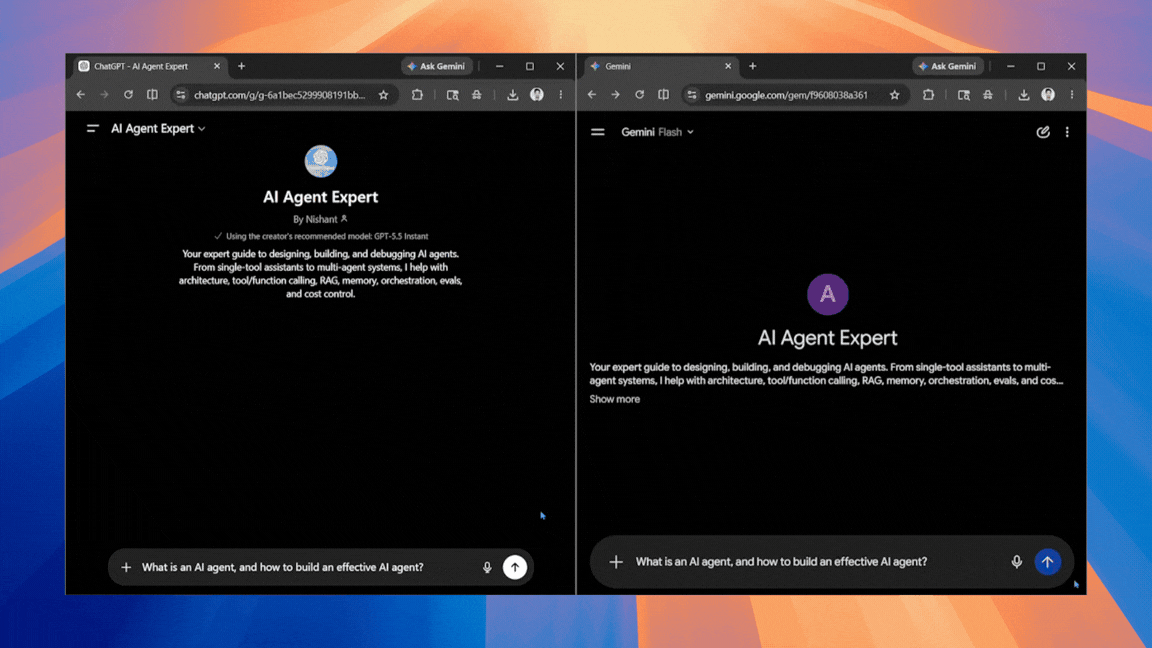Send the Gemini prompt with the blue arrow button
Viewport: 1152px width, 648px height.
[1048, 562]
